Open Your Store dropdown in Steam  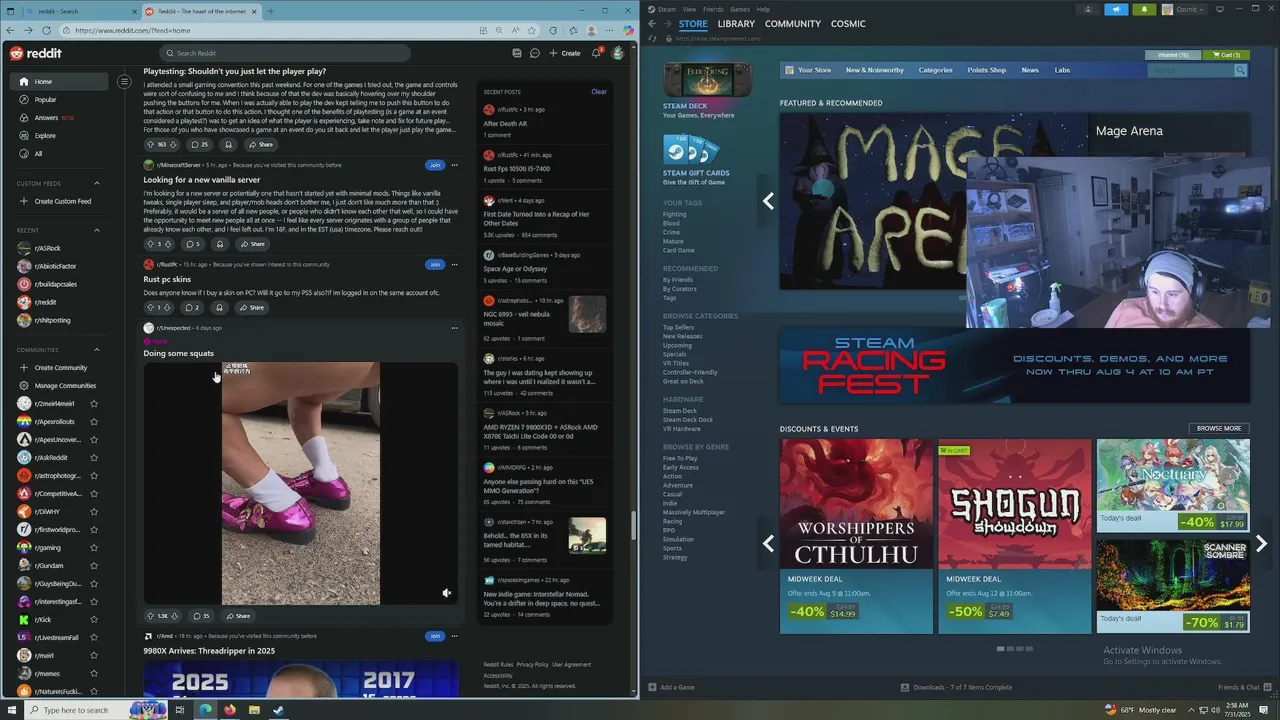point(814,70)
